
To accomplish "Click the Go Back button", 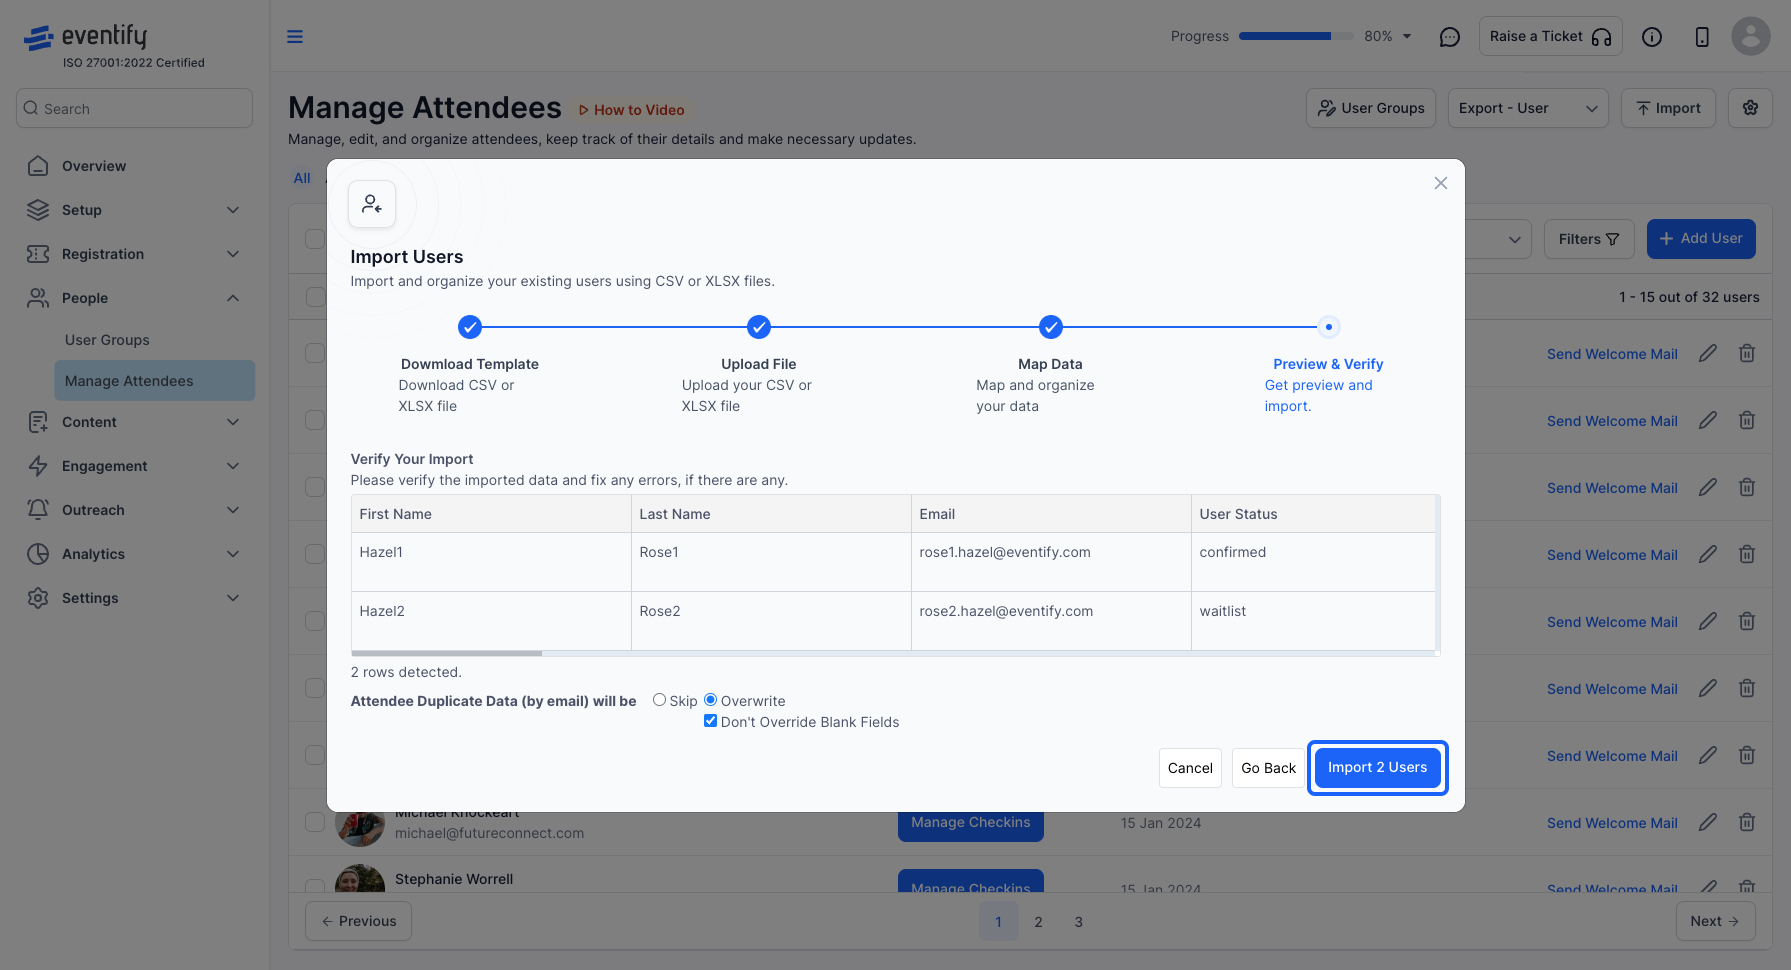I will tap(1268, 768).
